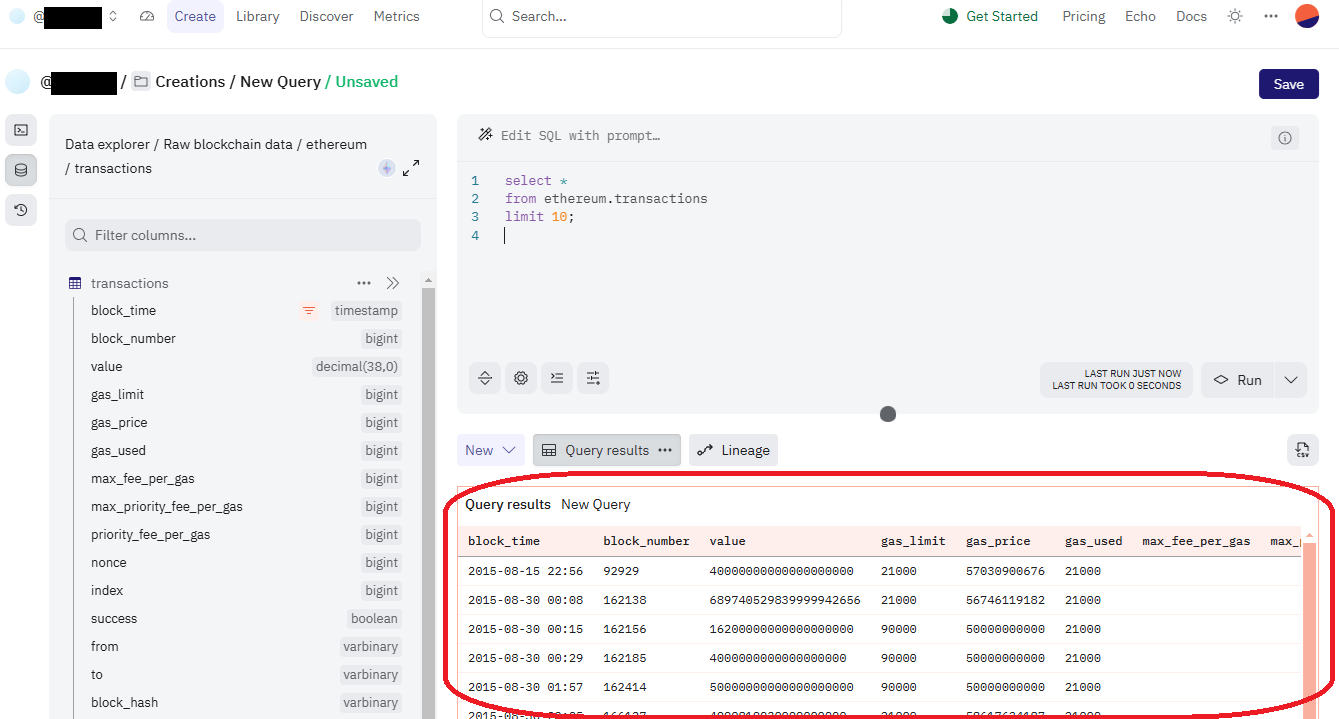Open the Discover tab
The height and width of the screenshot is (719, 1339).
tap(327, 16)
